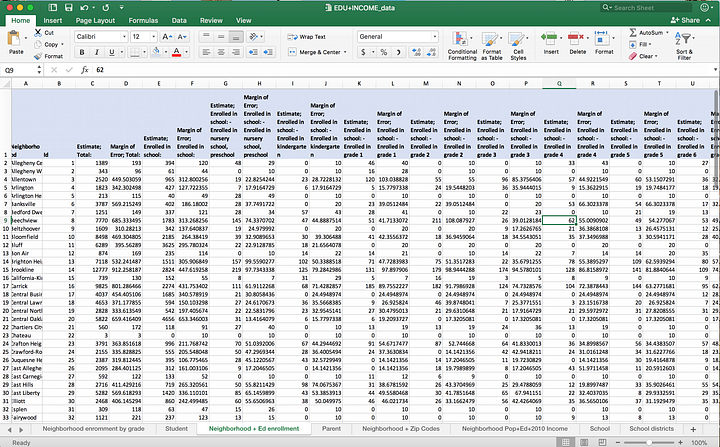Click the increase decimal places icon

[x=416, y=52]
